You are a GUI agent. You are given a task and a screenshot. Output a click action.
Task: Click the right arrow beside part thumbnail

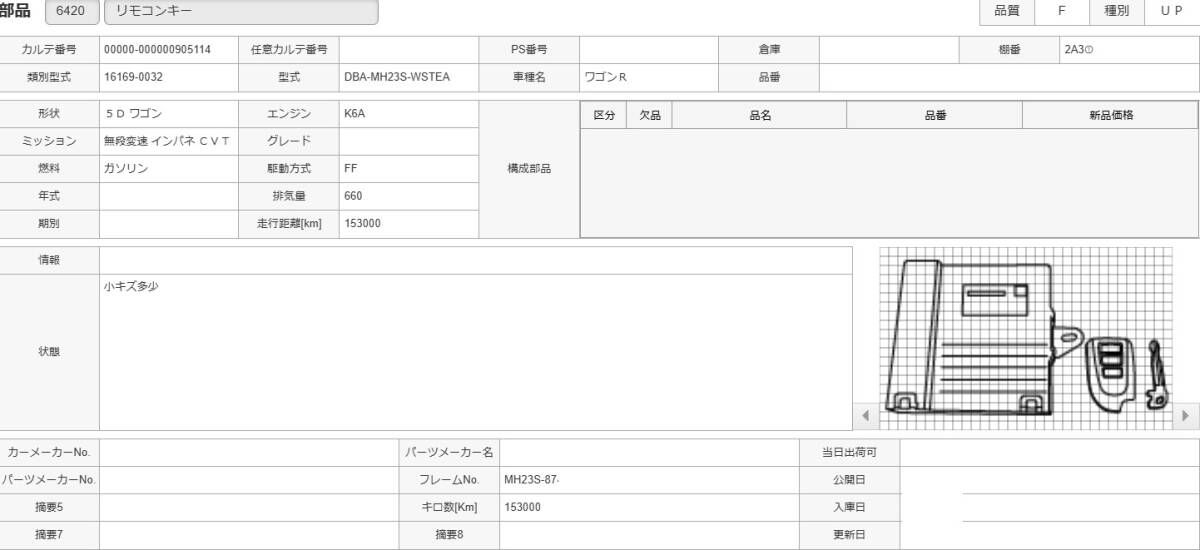pos(1186,415)
